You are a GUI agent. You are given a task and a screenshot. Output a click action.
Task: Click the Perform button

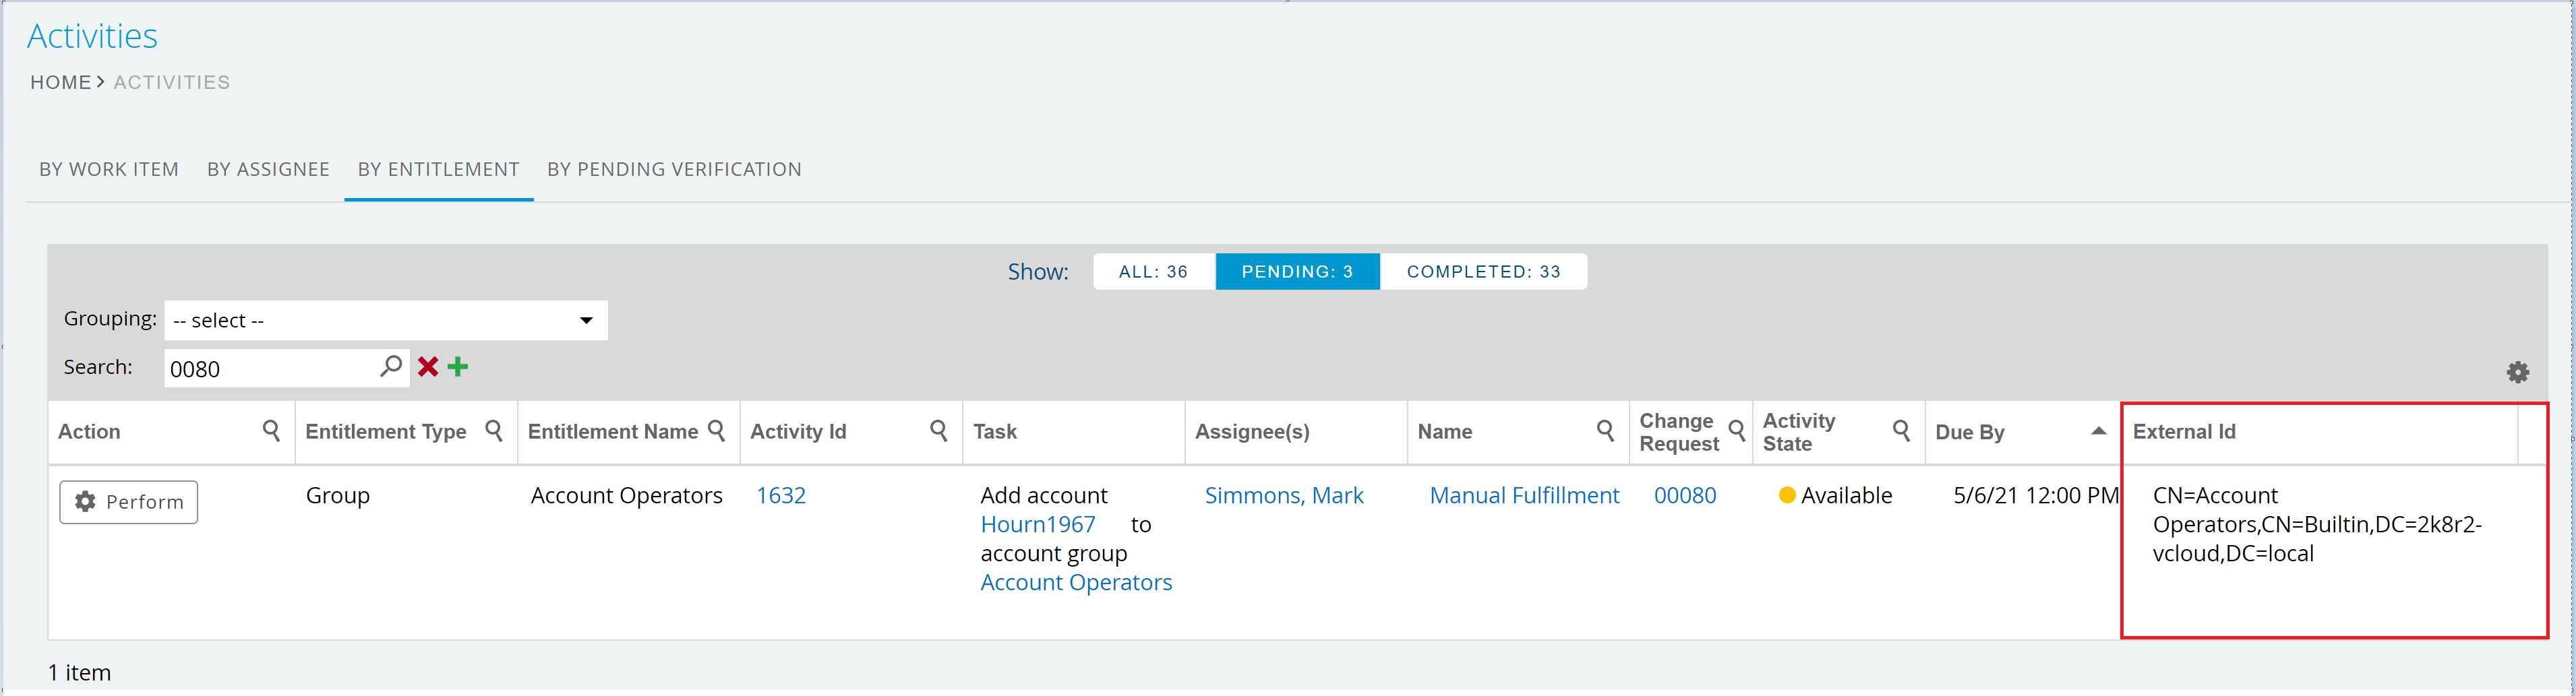[128, 502]
